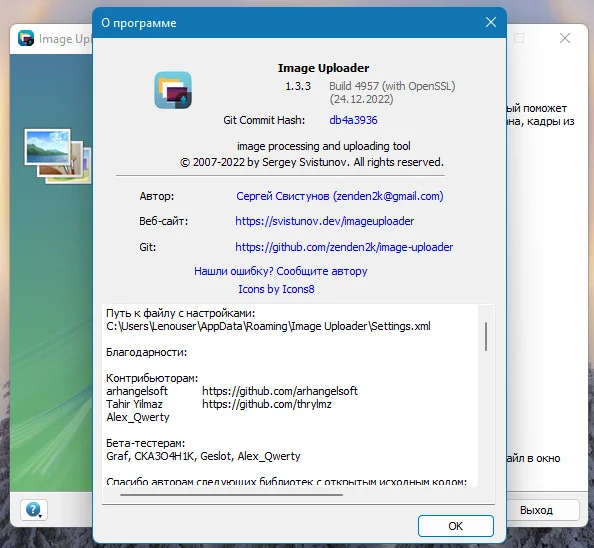Close the About dialog with the X button
This screenshot has width=594, height=548.
click(x=491, y=22)
